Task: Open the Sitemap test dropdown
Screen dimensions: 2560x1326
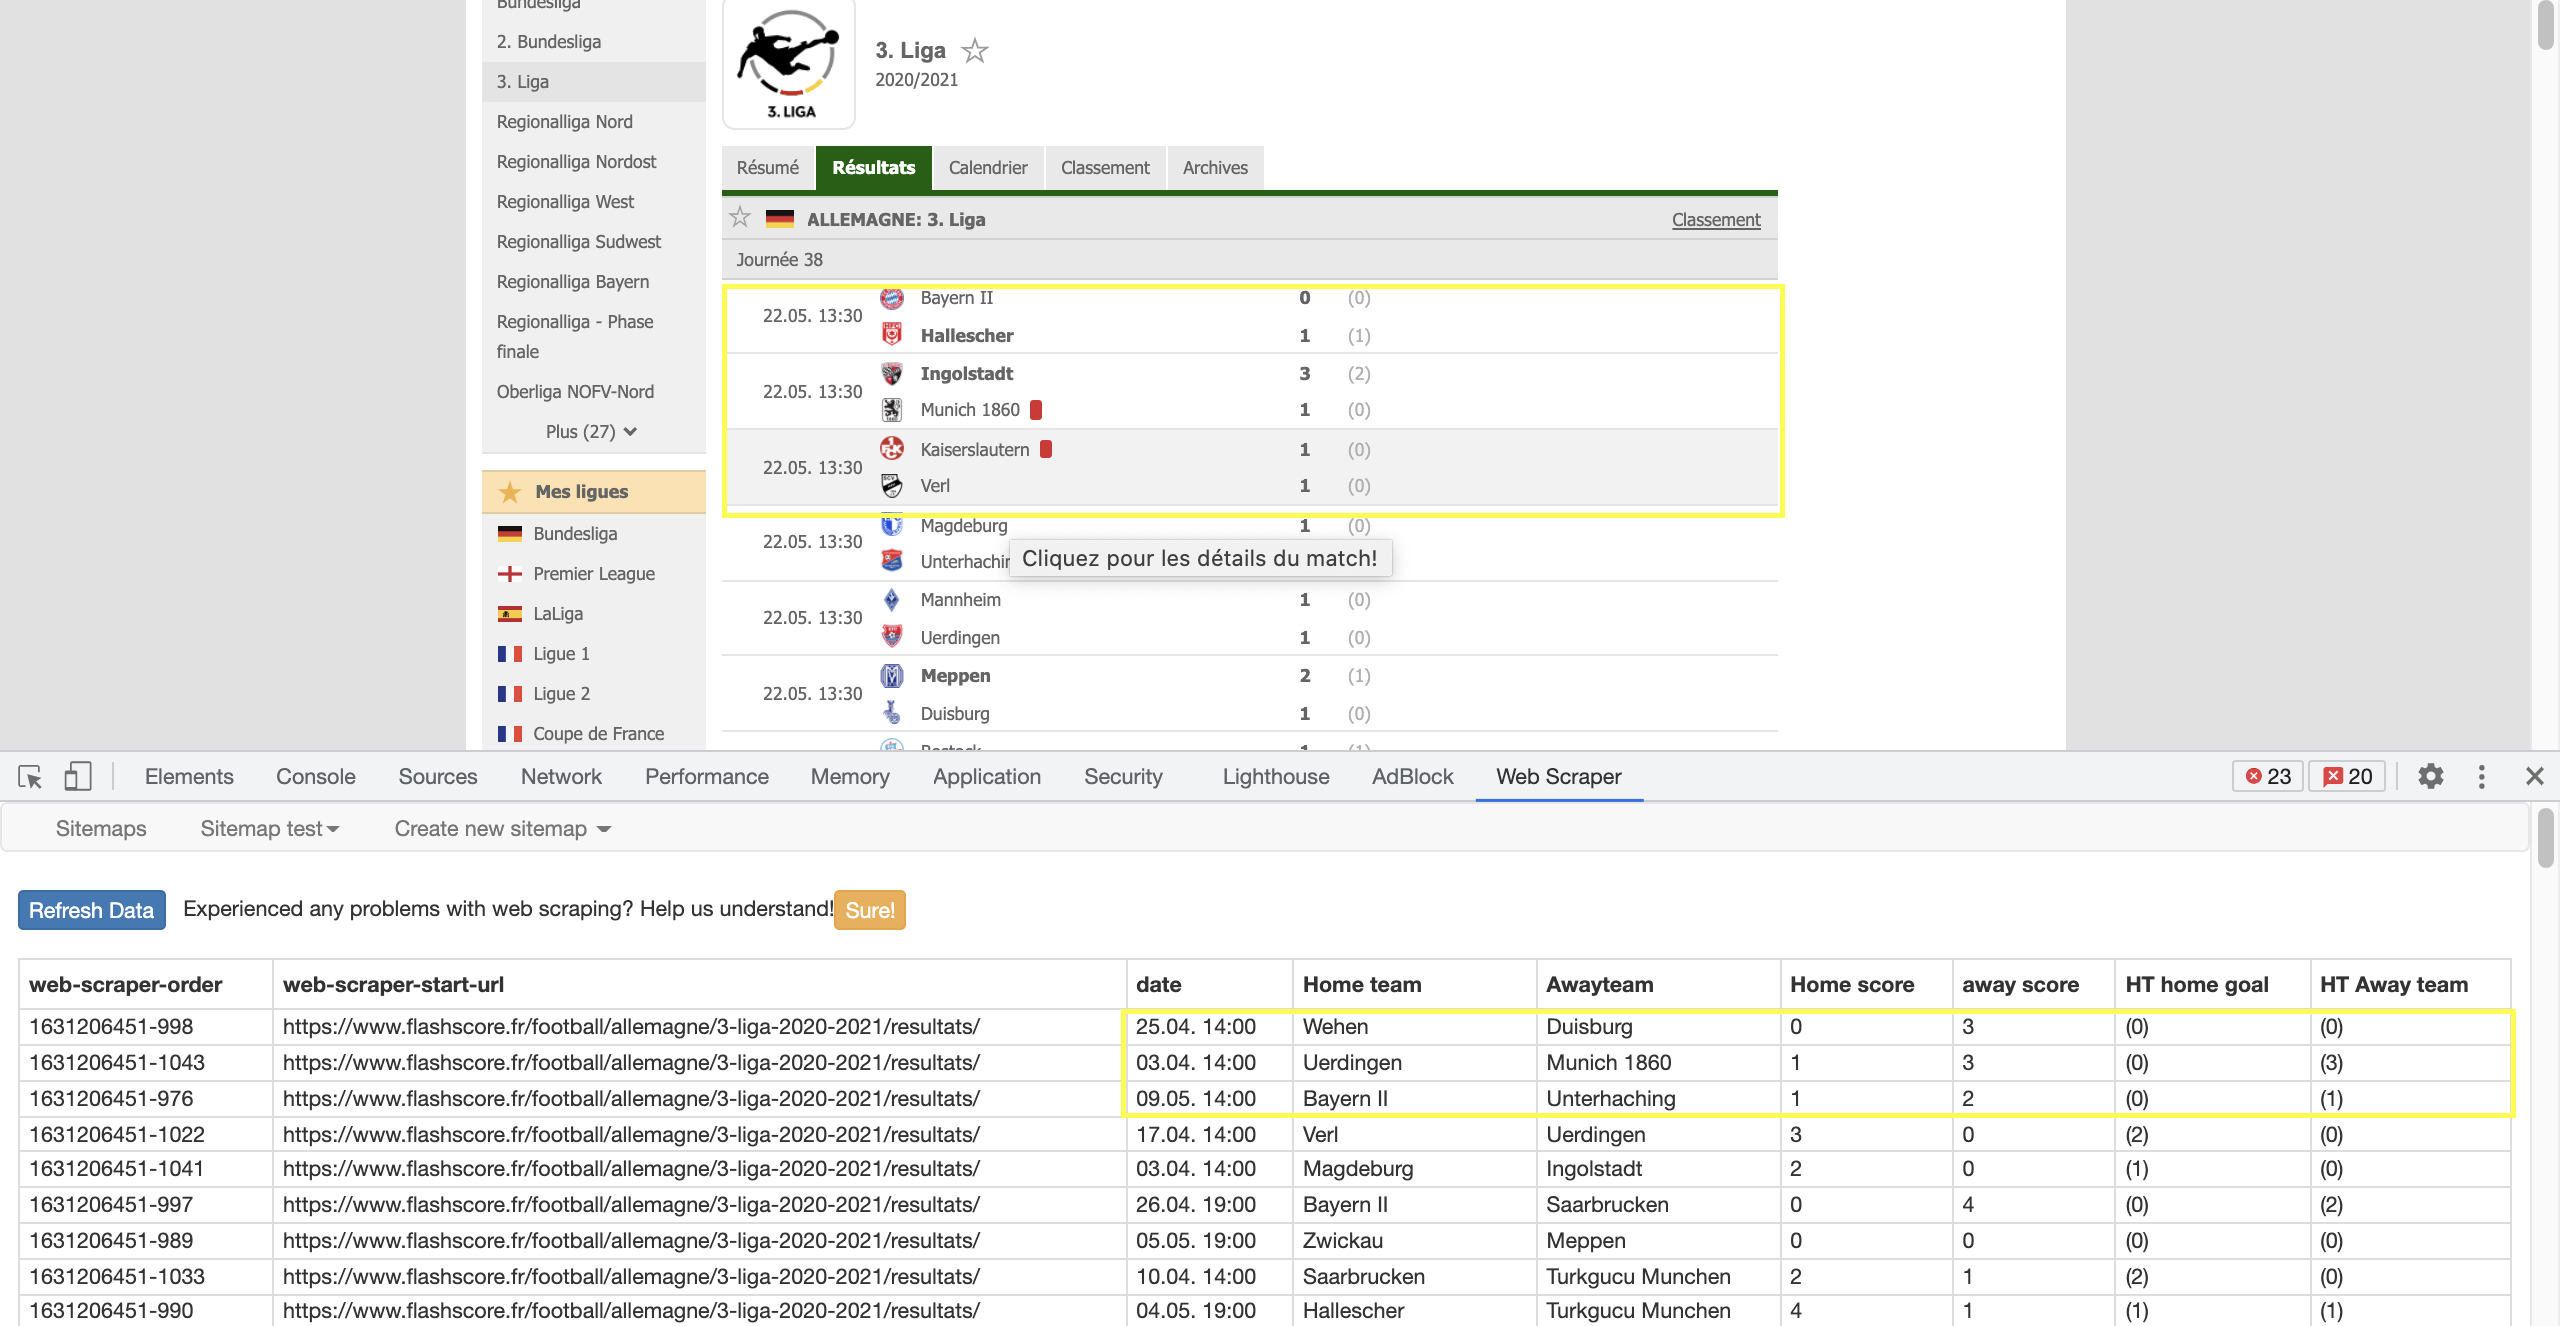Action: [269, 829]
